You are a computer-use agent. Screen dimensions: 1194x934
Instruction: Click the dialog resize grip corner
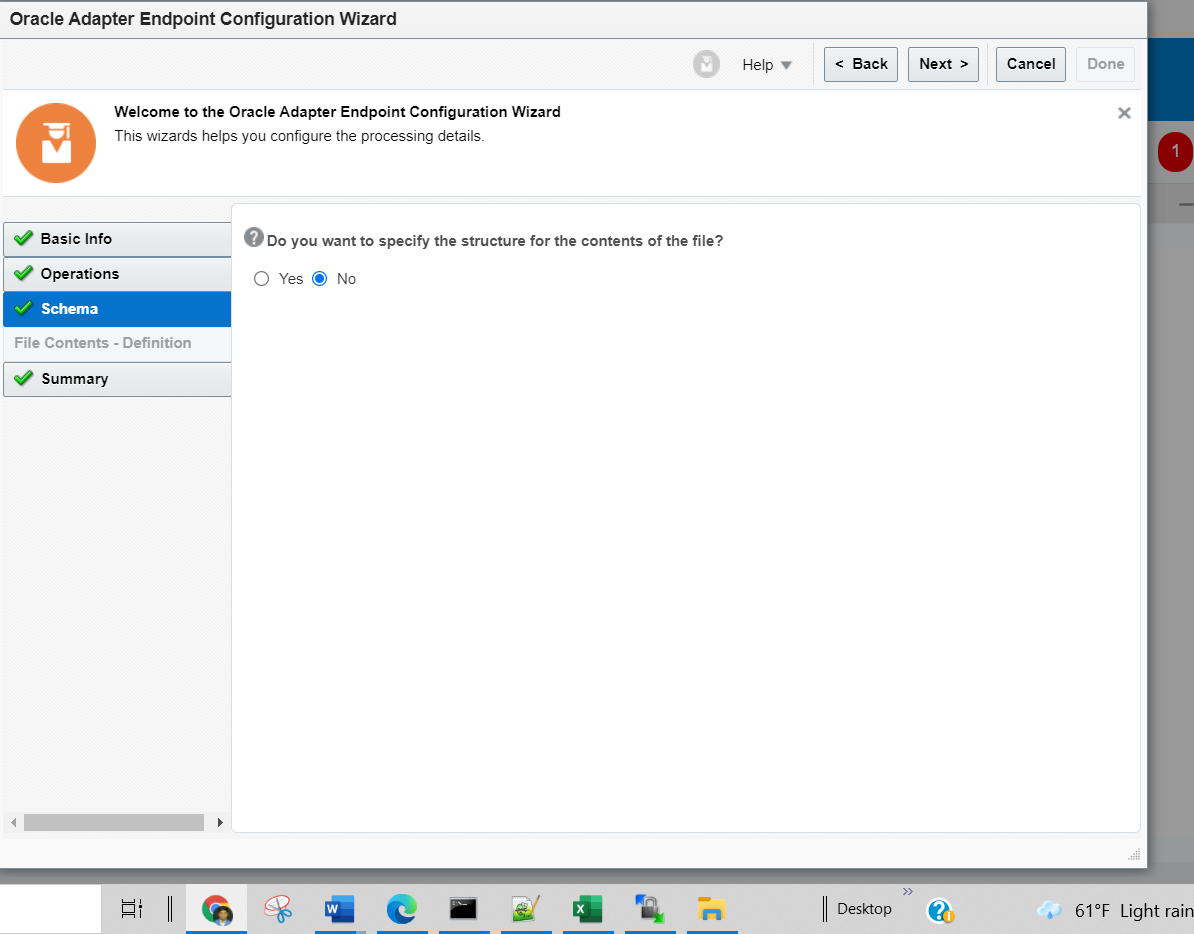[x=1133, y=854]
